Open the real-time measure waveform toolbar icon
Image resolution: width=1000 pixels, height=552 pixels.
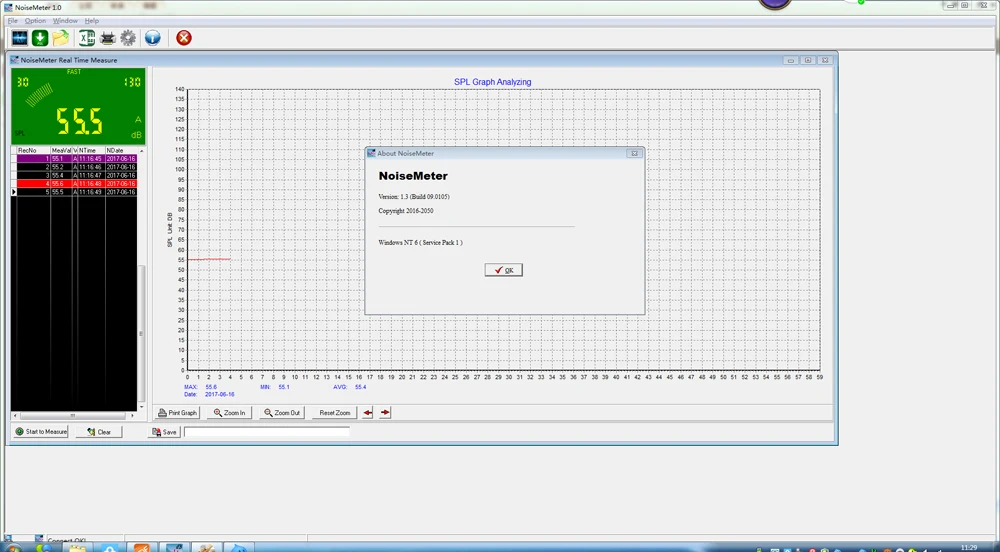point(20,38)
